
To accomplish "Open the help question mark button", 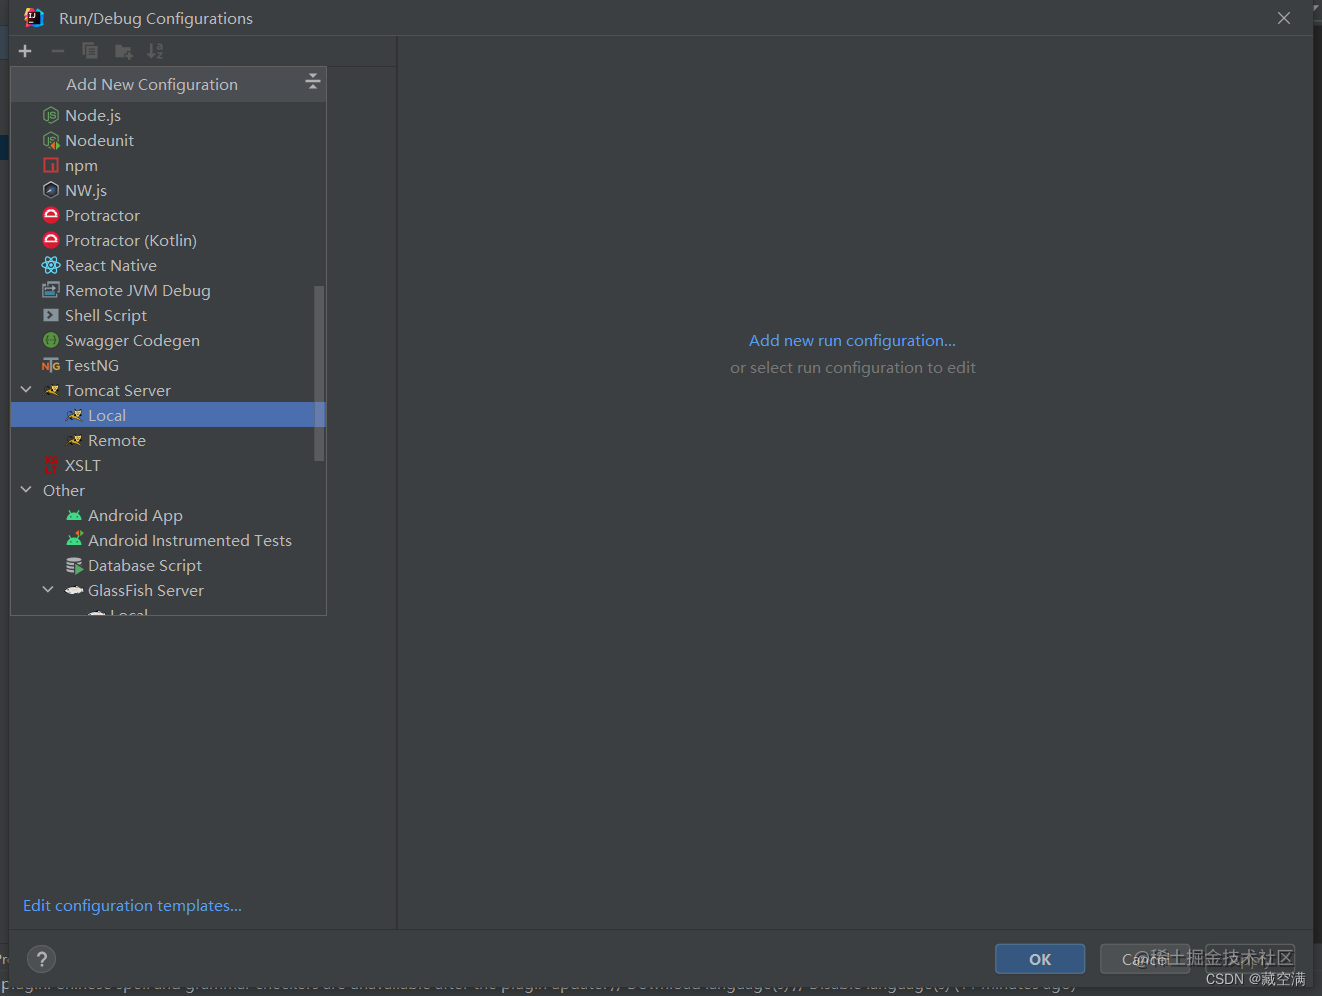I will pyautogui.click(x=41, y=960).
